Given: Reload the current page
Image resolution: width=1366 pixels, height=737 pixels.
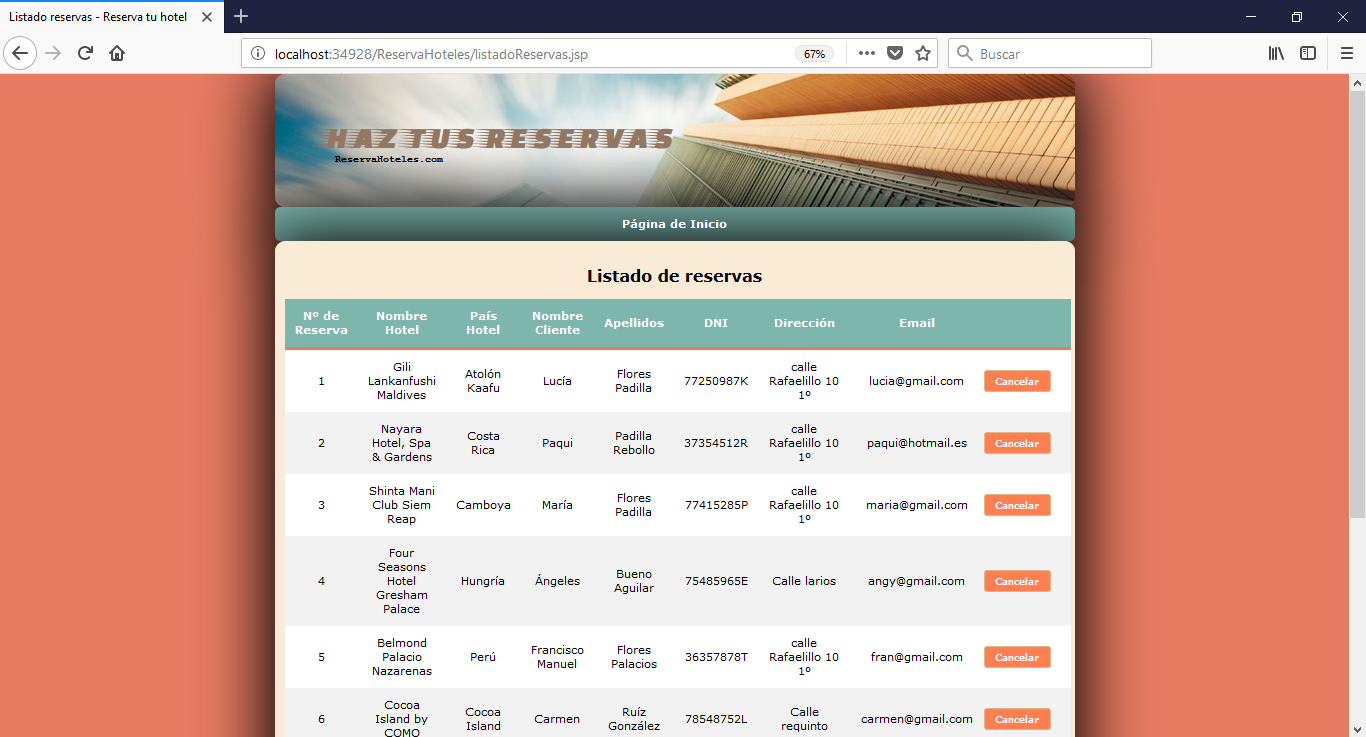Looking at the screenshot, I should [x=86, y=53].
